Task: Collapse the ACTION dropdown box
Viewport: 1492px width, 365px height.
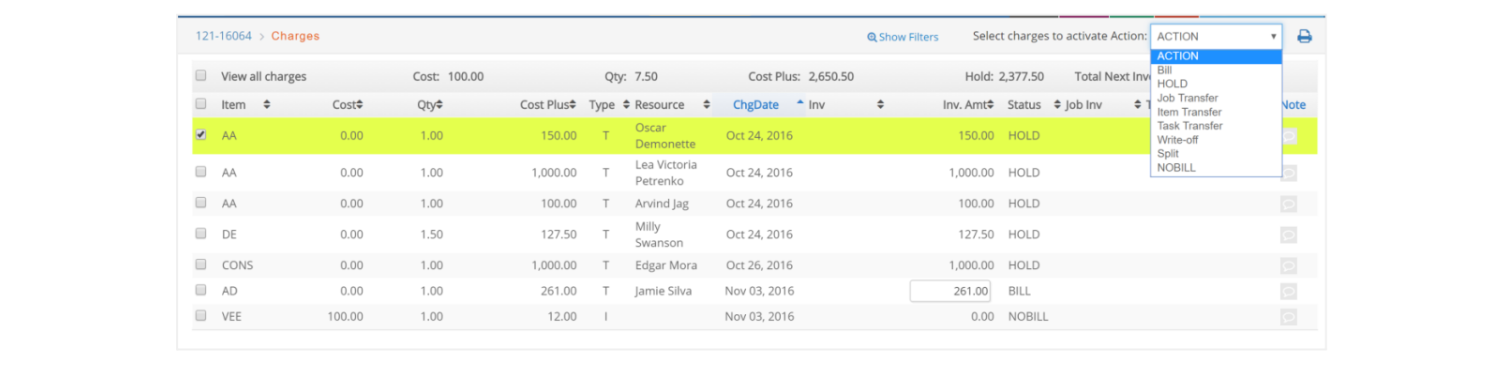Action: tap(1216, 36)
